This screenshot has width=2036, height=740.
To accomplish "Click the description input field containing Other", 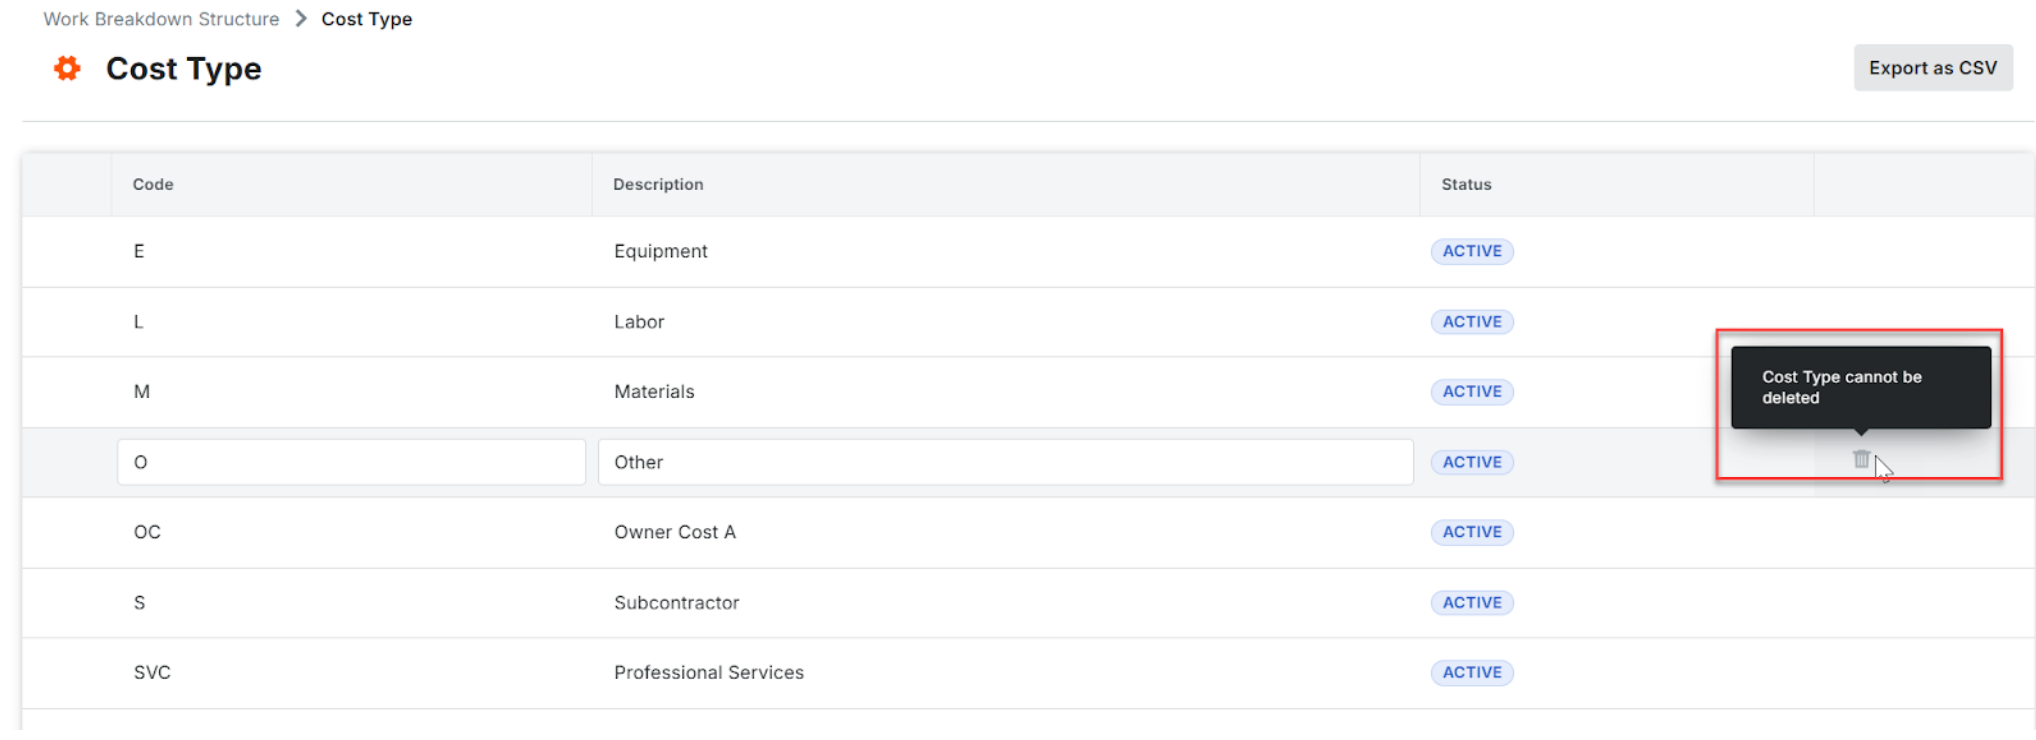I will [1004, 462].
